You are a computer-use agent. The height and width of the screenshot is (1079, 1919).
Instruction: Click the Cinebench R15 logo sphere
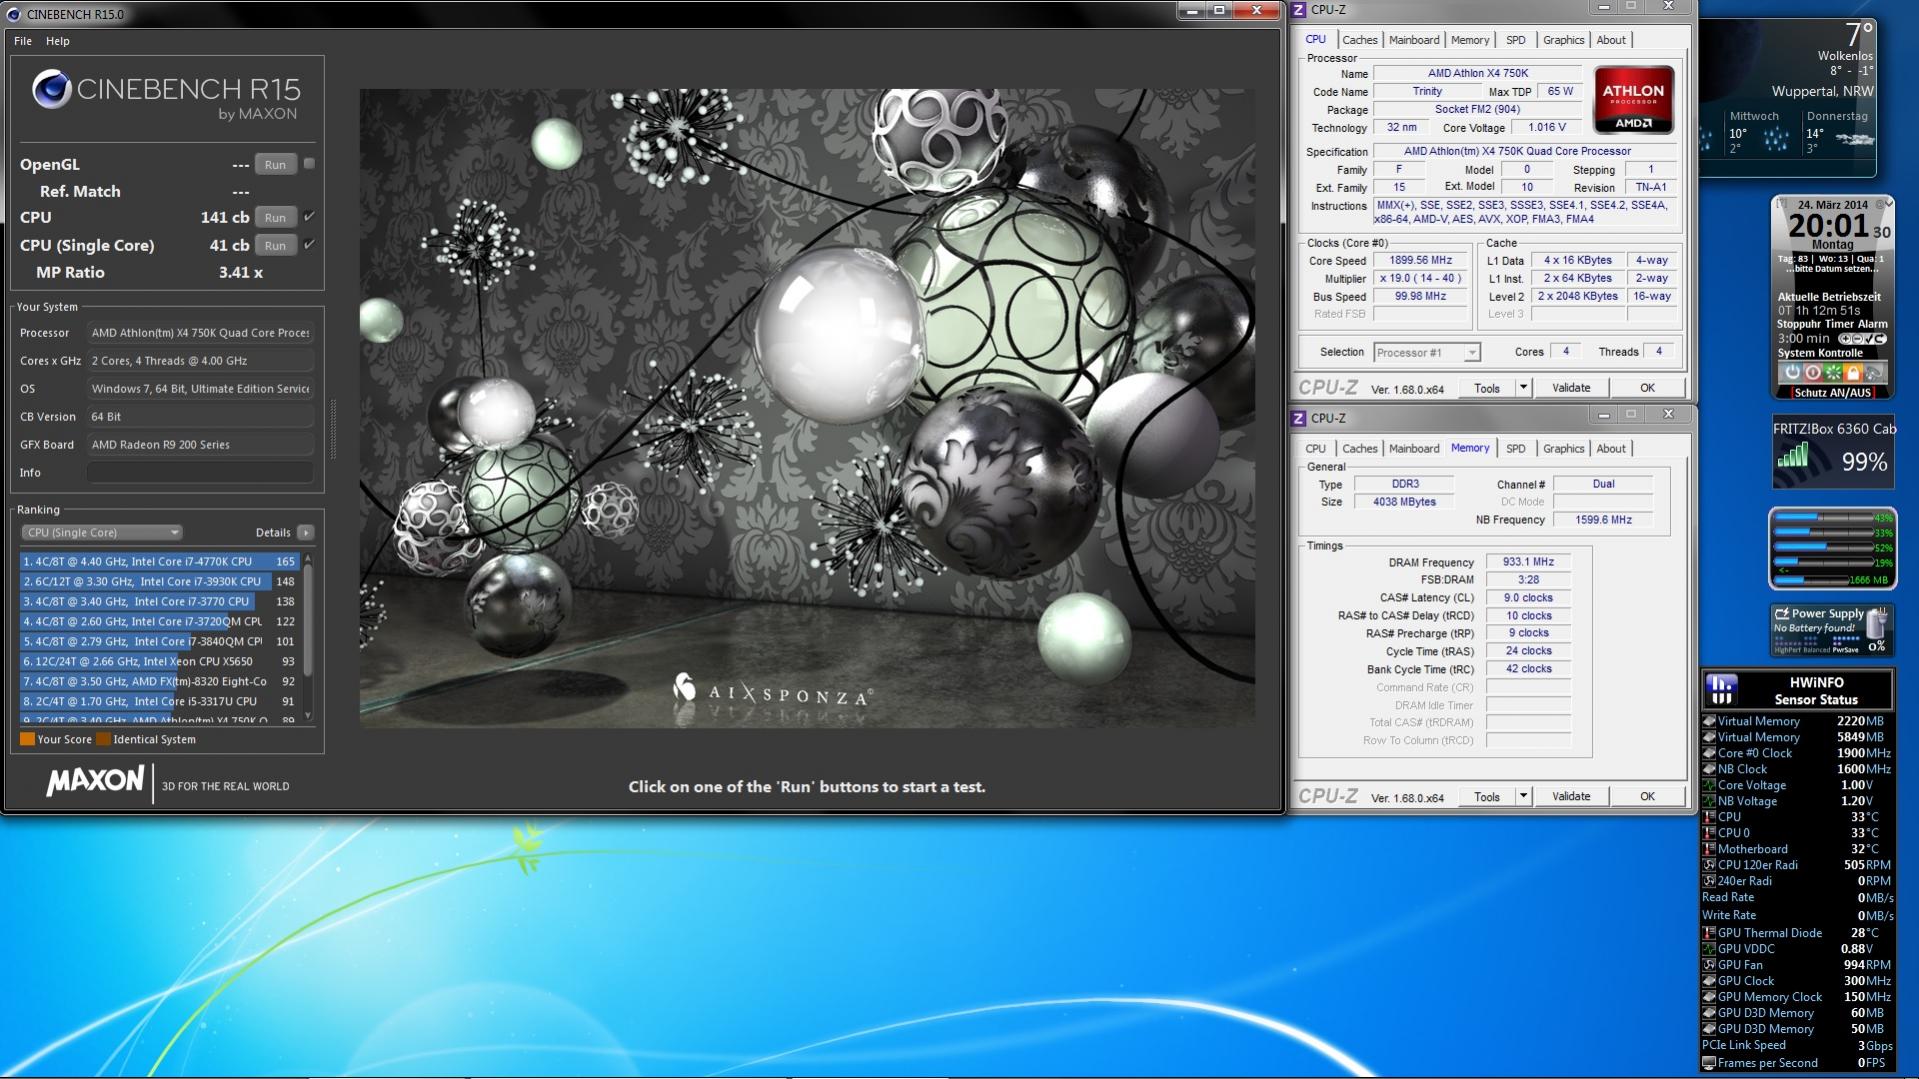click(x=51, y=90)
